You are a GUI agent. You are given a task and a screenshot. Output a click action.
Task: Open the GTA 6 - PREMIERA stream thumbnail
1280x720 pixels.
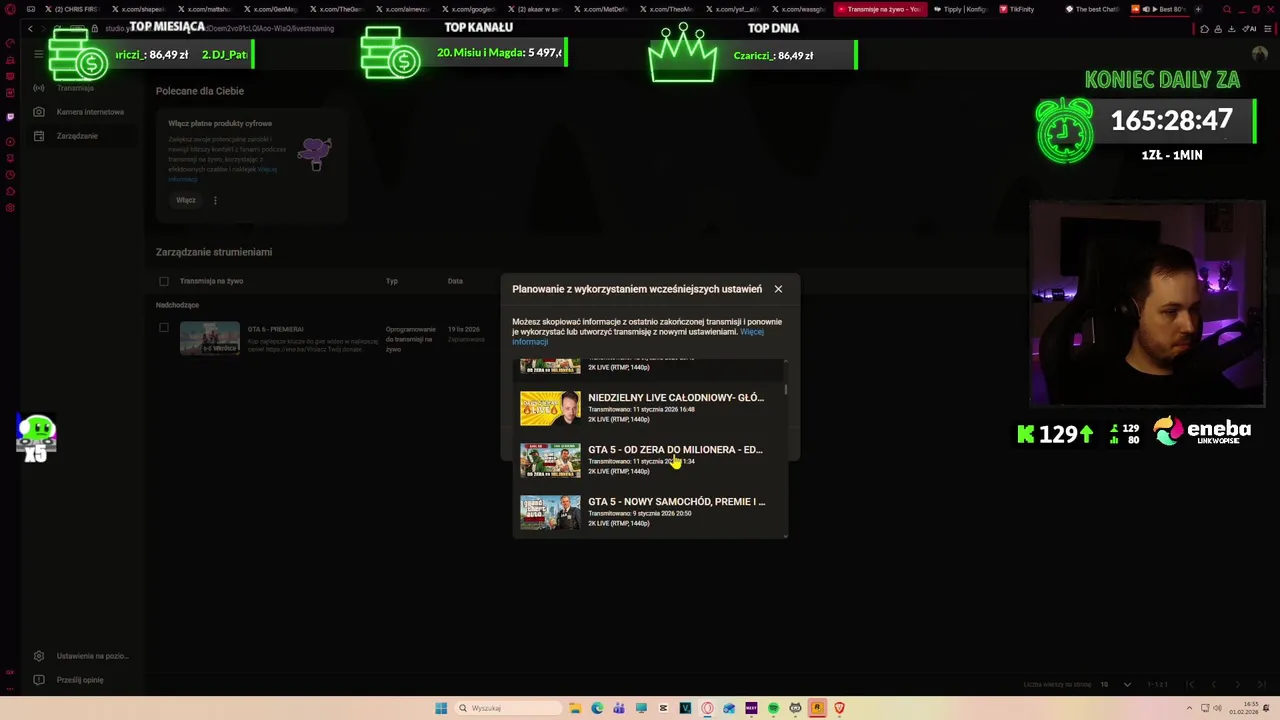click(210, 338)
